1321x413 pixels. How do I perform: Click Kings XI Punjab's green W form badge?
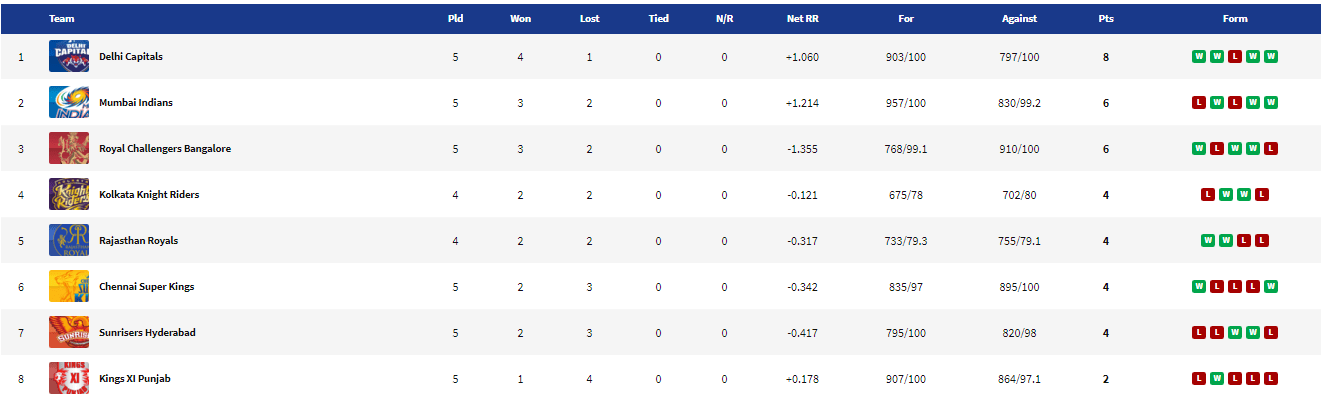(1216, 379)
